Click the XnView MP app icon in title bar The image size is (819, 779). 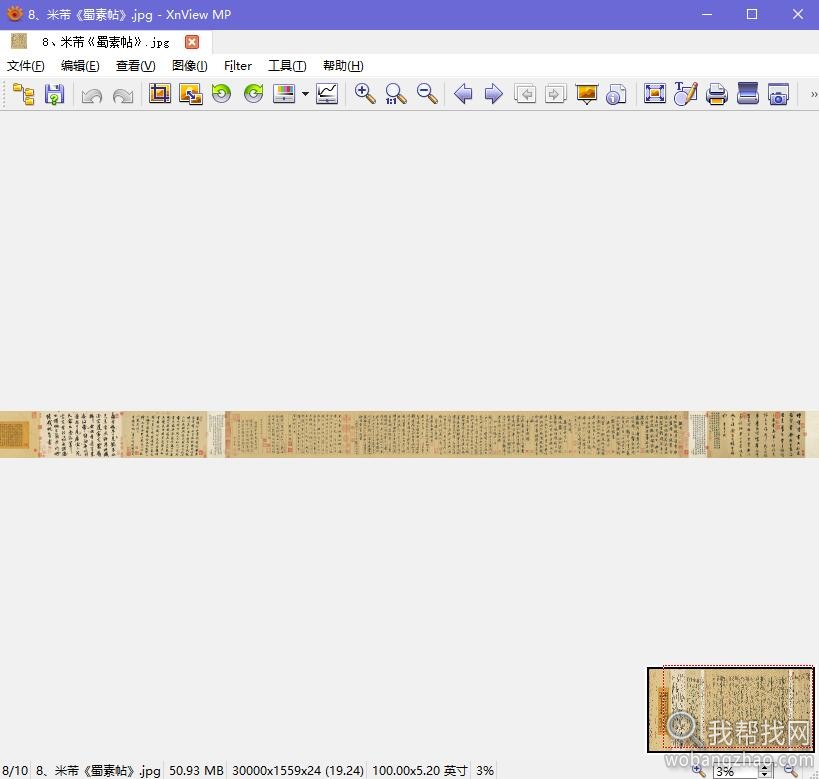[14, 14]
